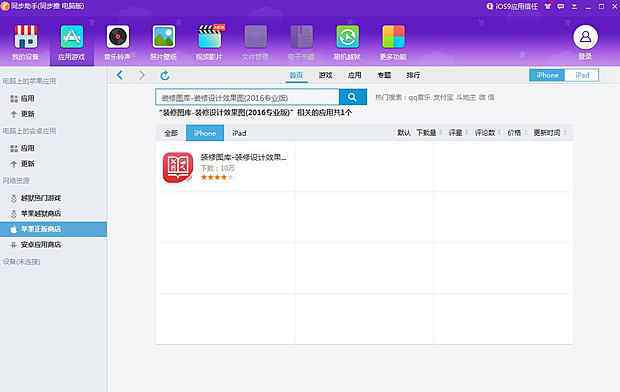Image resolution: width=620 pixels, height=392 pixels.
Task: Open the 我的设备 (My Device) icon
Action: click(26, 37)
